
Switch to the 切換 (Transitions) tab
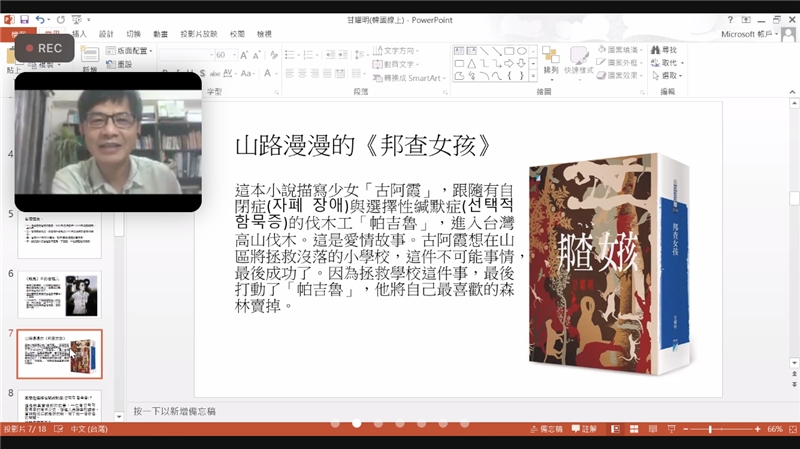[x=133, y=34]
